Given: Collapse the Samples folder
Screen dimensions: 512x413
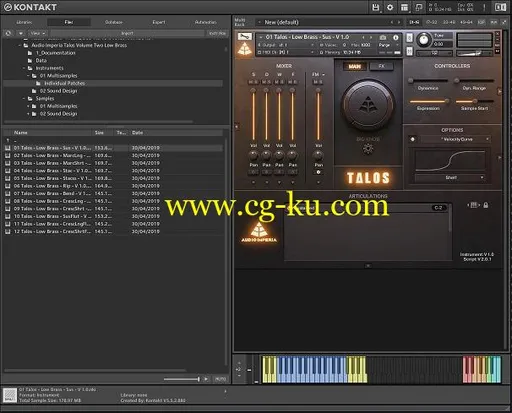Looking at the screenshot, I should click(24, 99).
